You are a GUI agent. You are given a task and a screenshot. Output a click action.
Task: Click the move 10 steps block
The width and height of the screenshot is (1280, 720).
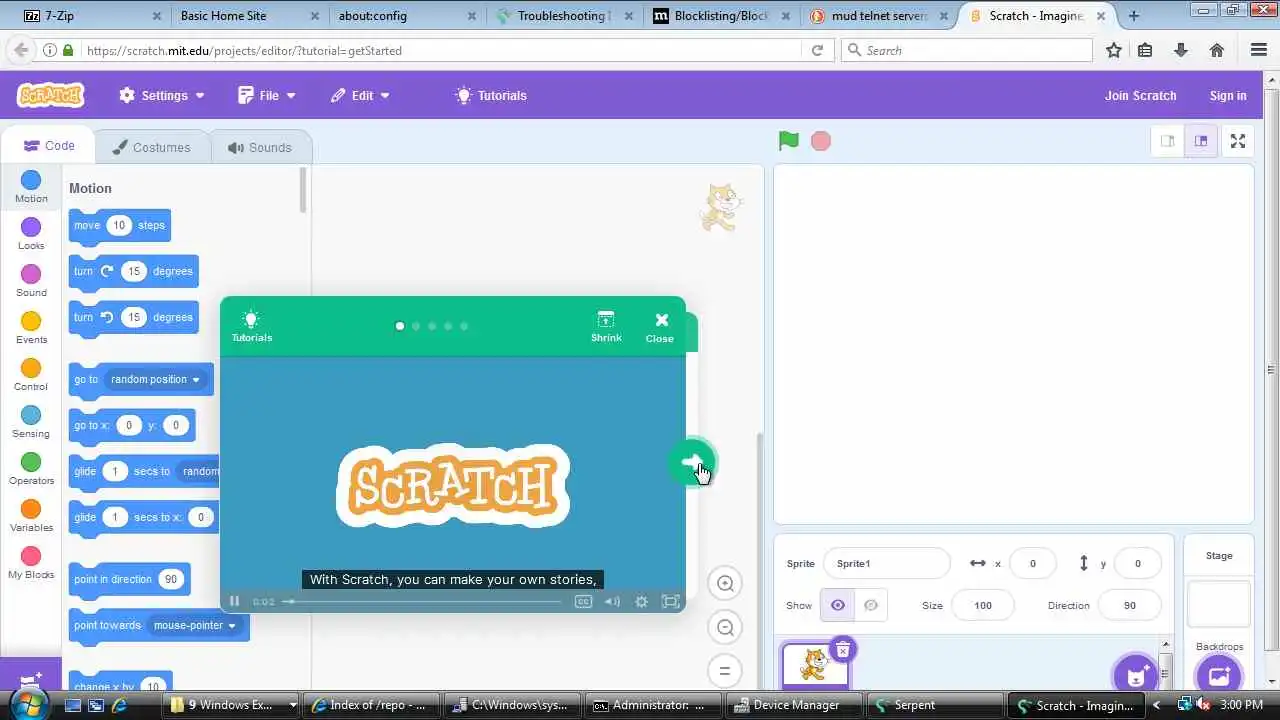[x=119, y=225]
